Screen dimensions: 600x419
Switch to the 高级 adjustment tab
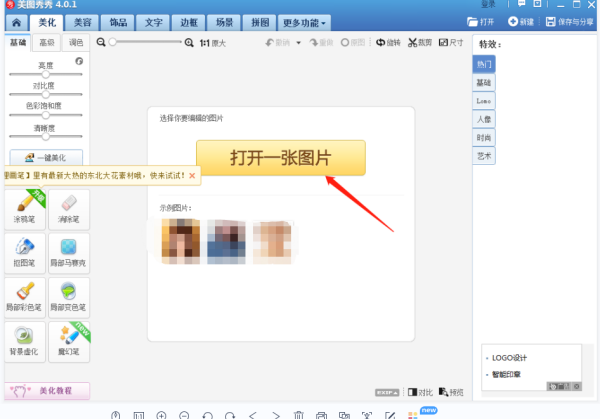47,42
